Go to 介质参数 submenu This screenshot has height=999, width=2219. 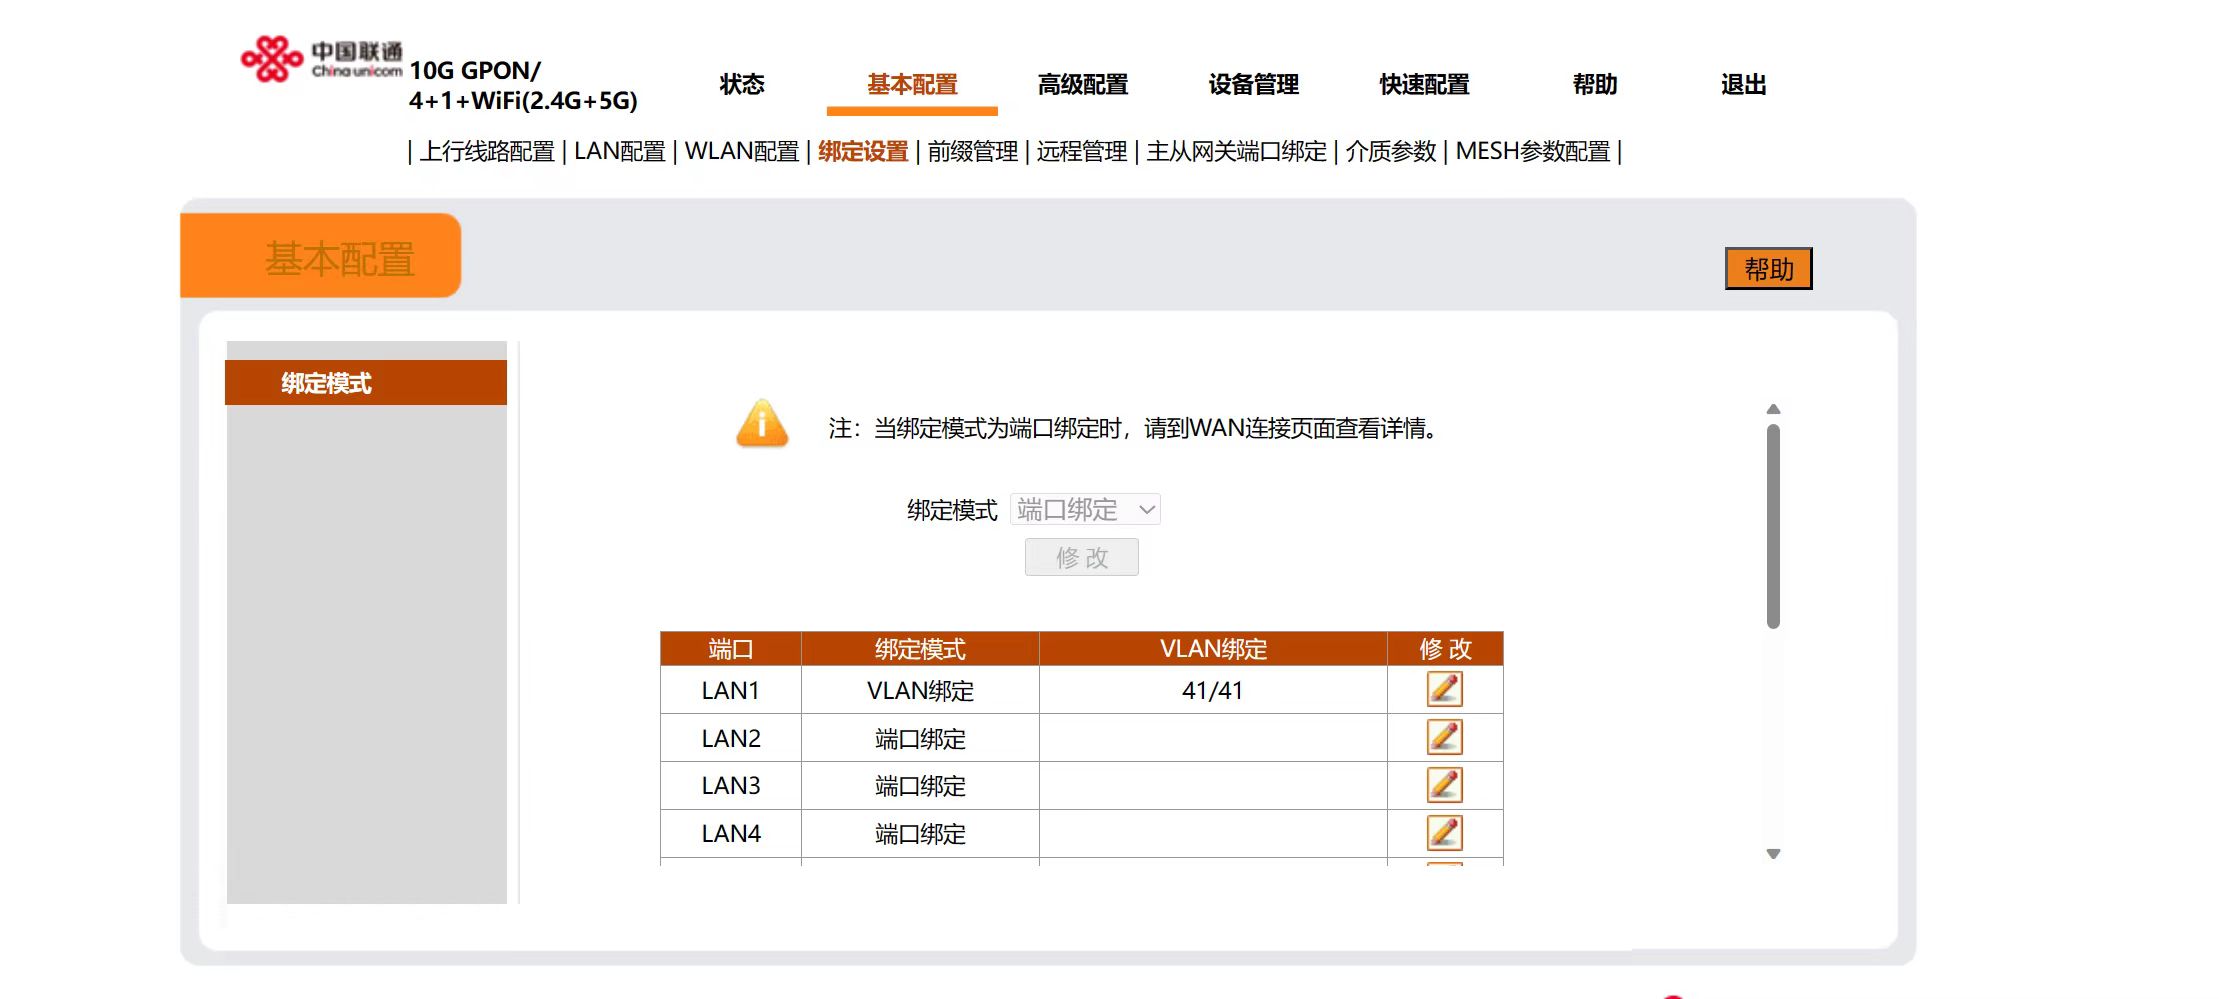1391,151
